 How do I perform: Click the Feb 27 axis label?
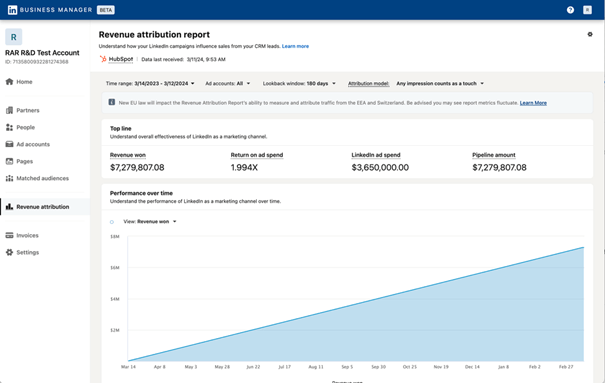[x=566, y=367]
